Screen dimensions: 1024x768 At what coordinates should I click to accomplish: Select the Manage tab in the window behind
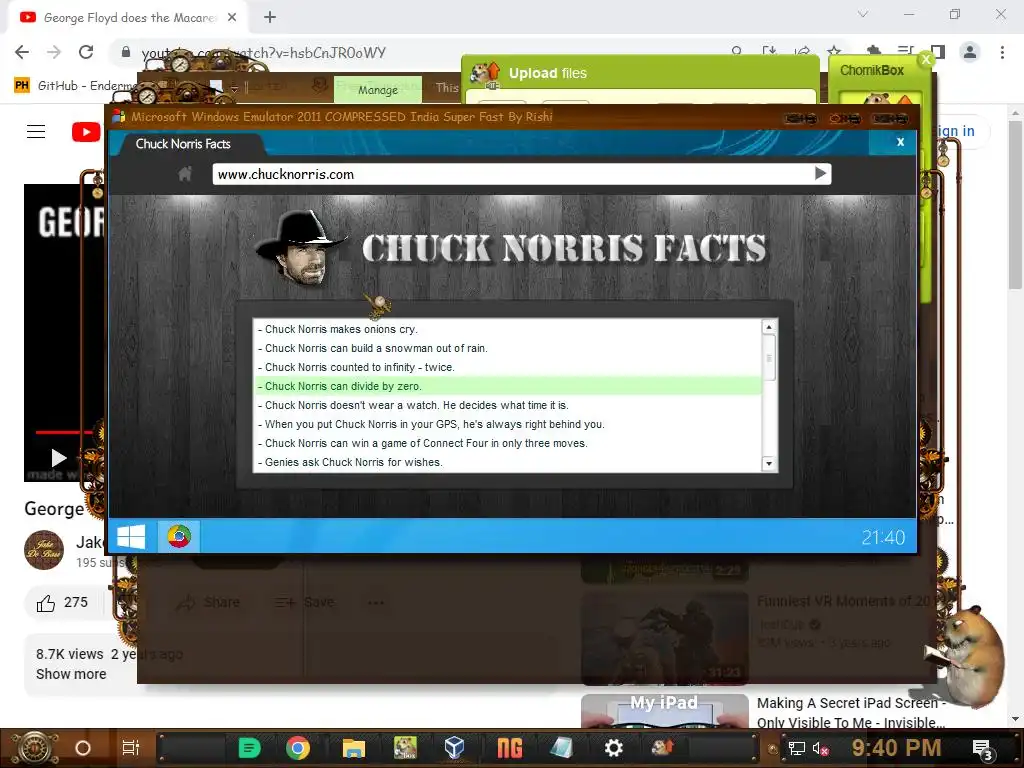tap(377, 89)
